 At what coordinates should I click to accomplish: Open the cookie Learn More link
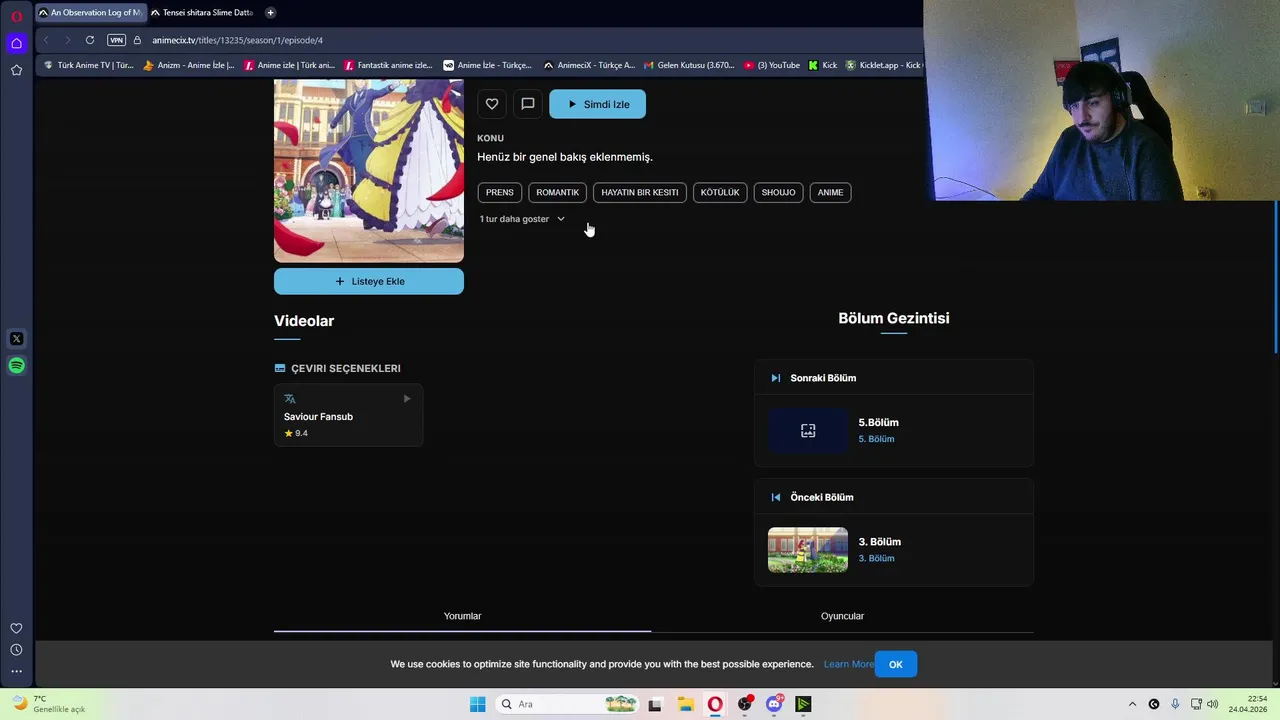click(848, 664)
